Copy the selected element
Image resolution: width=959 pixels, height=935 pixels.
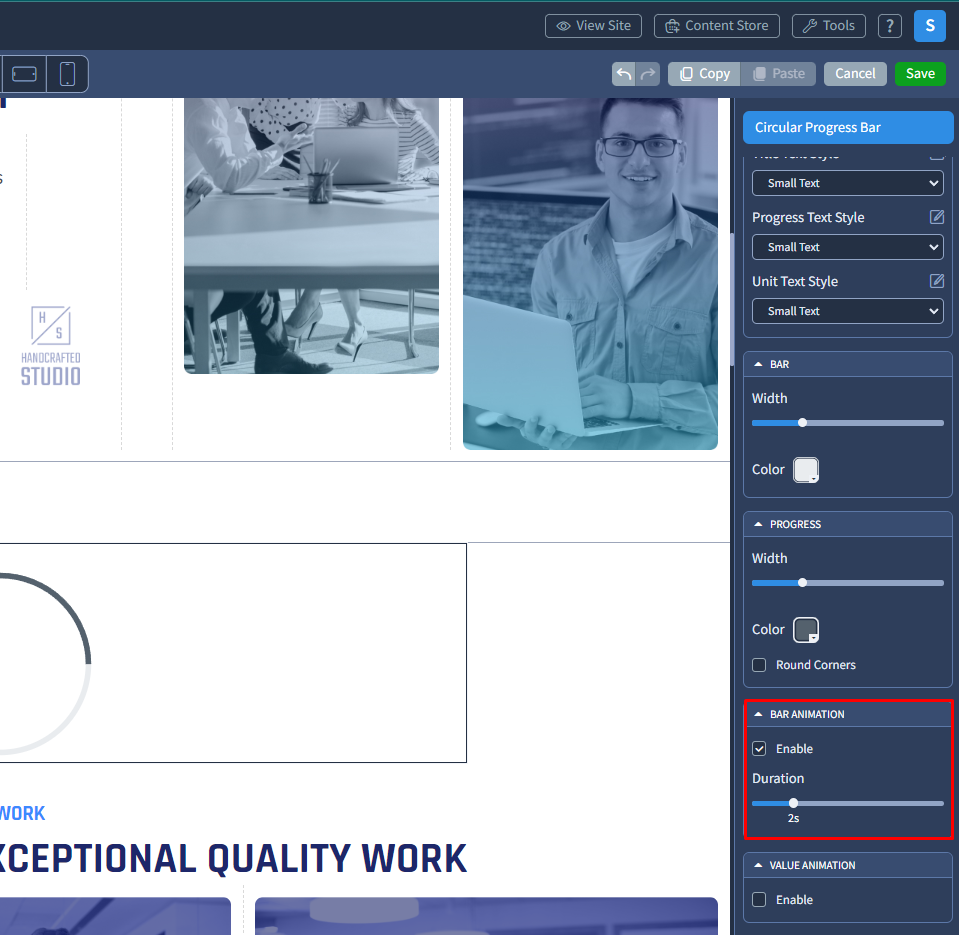[704, 74]
